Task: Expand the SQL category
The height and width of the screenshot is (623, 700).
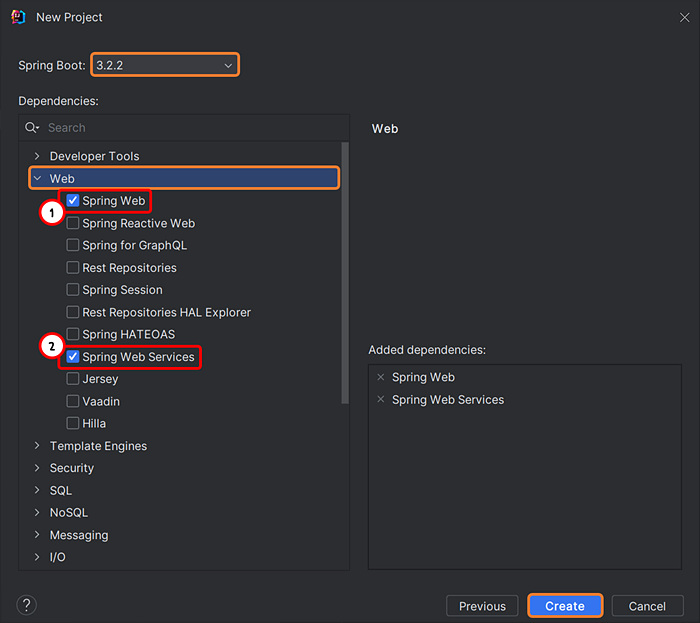Action: click(x=37, y=490)
